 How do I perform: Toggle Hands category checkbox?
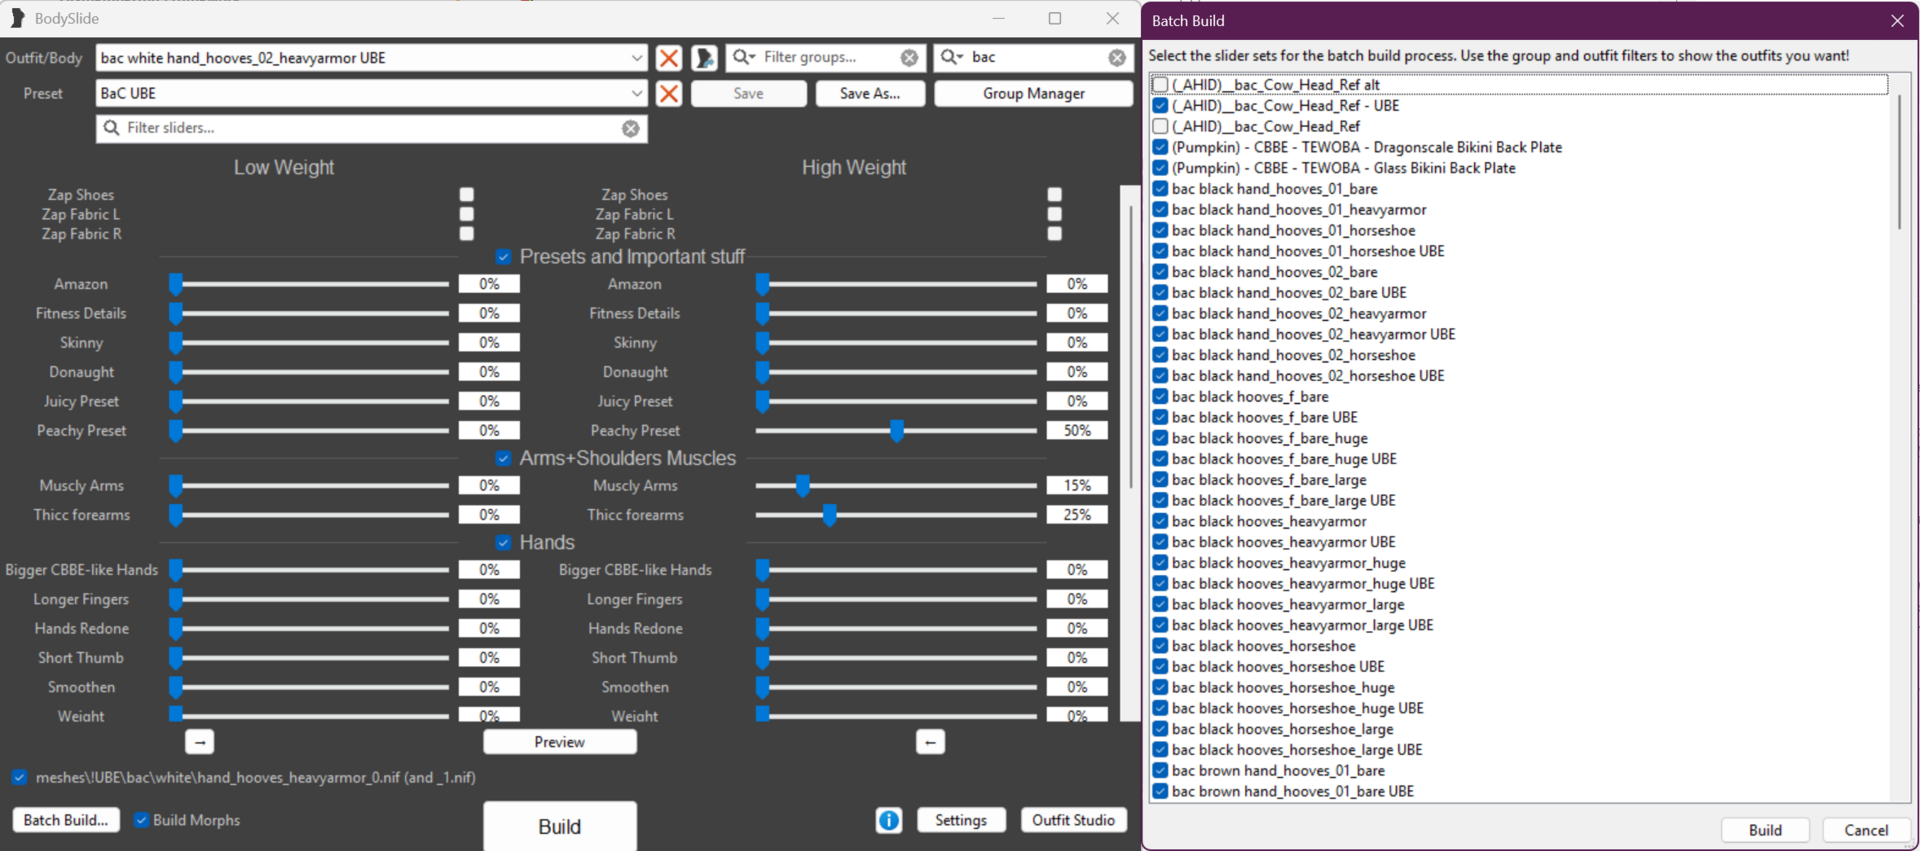[504, 542]
